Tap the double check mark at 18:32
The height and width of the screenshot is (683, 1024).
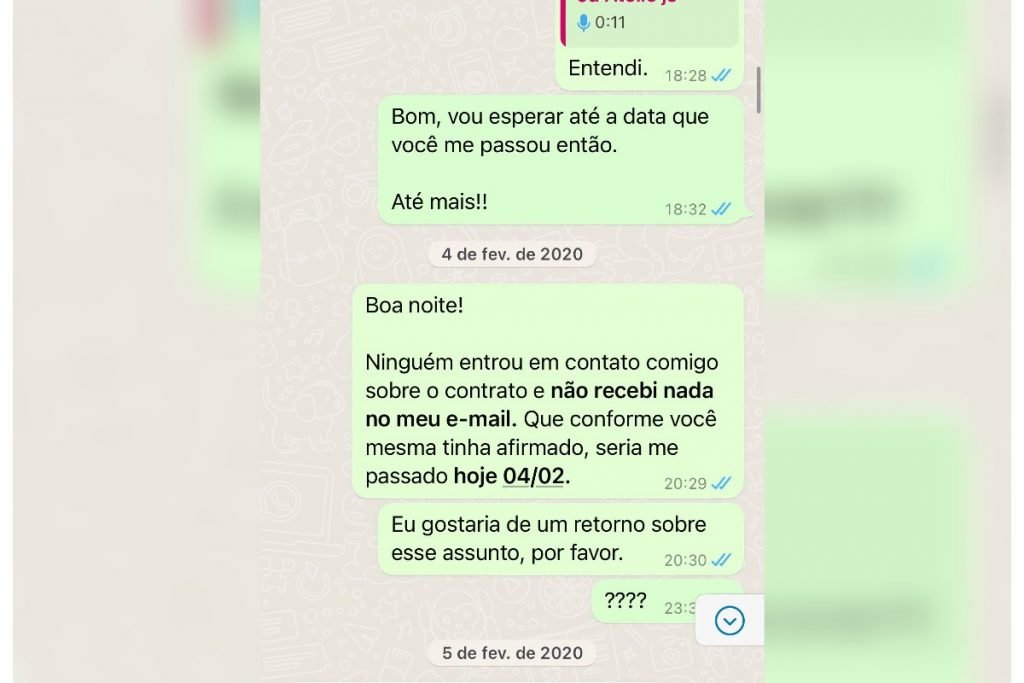click(722, 209)
